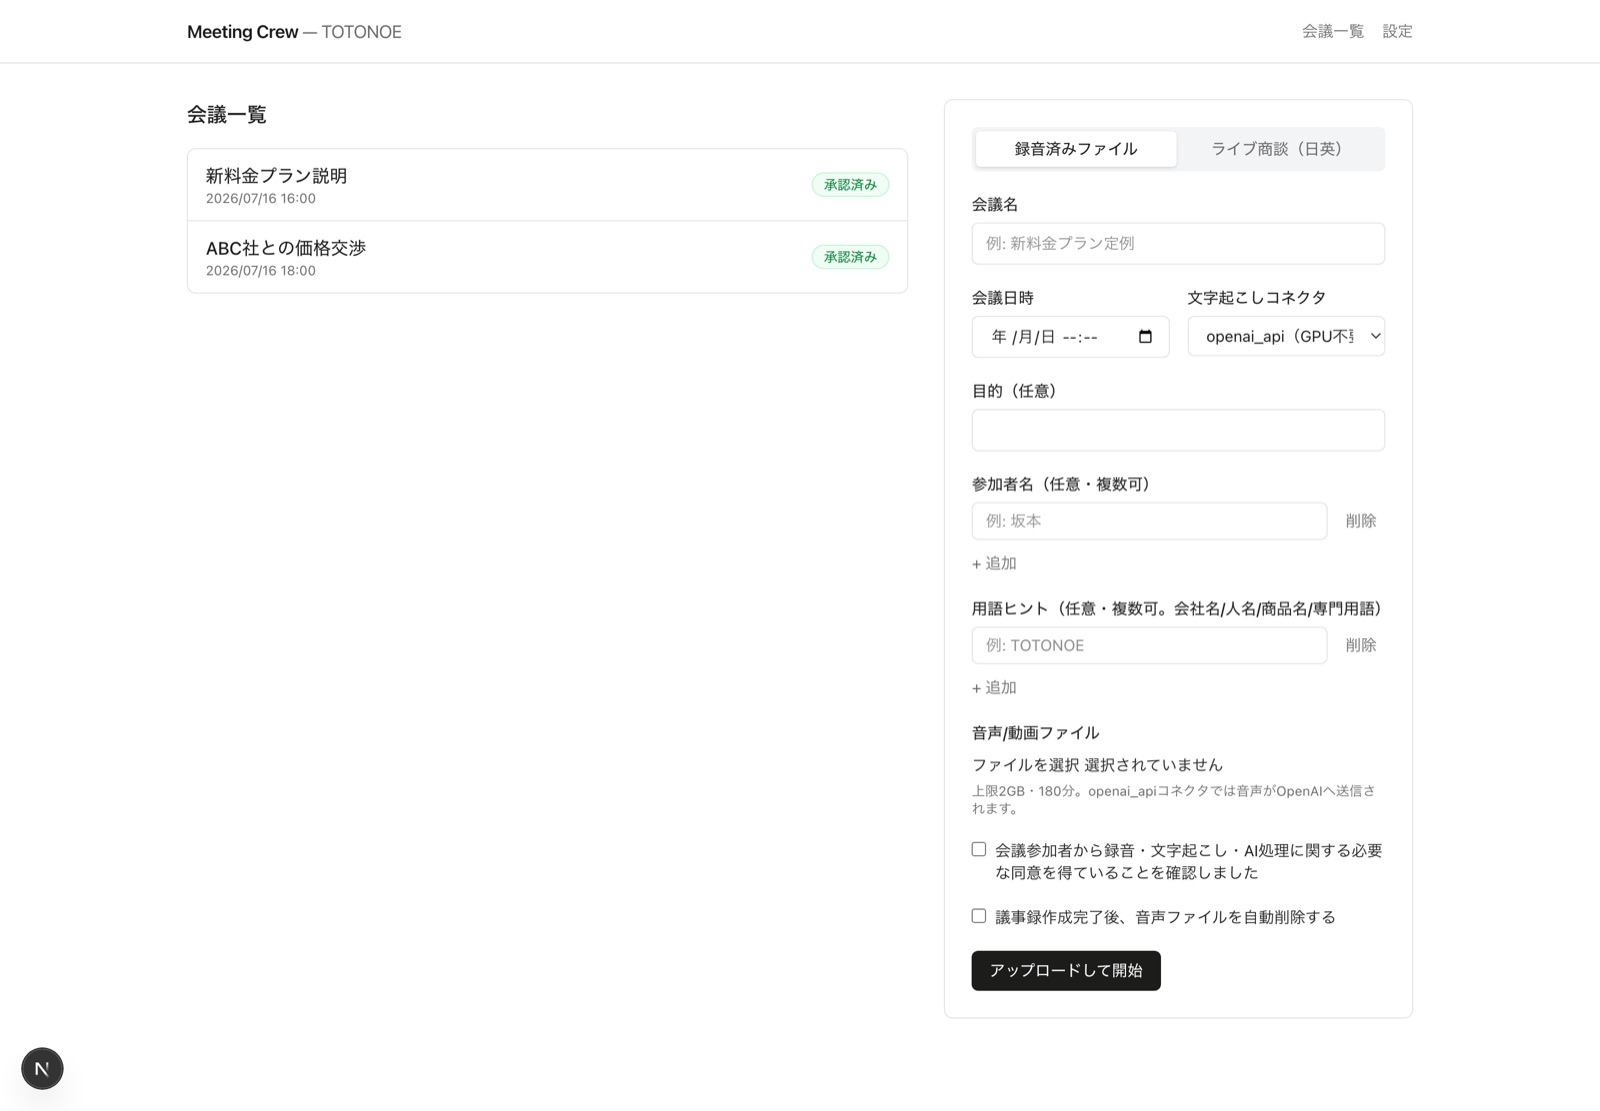Open 会議一覧 in top navigation
The height and width of the screenshot is (1111, 1600).
(1333, 31)
